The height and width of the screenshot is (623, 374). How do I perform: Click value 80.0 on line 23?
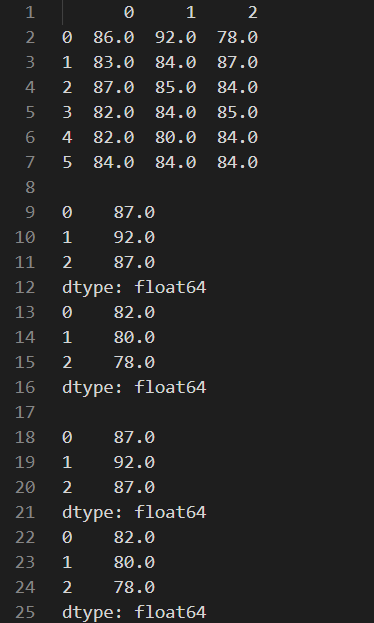(x=134, y=562)
